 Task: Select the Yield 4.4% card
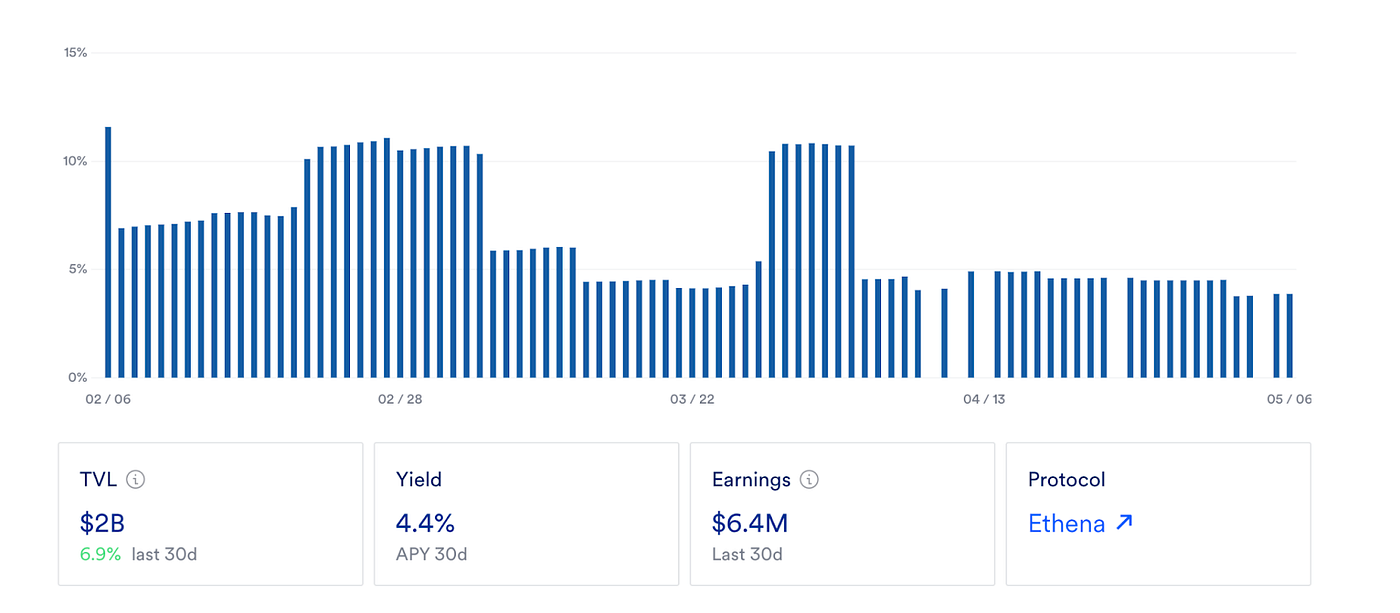pyautogui.click(x=526, y=514)
